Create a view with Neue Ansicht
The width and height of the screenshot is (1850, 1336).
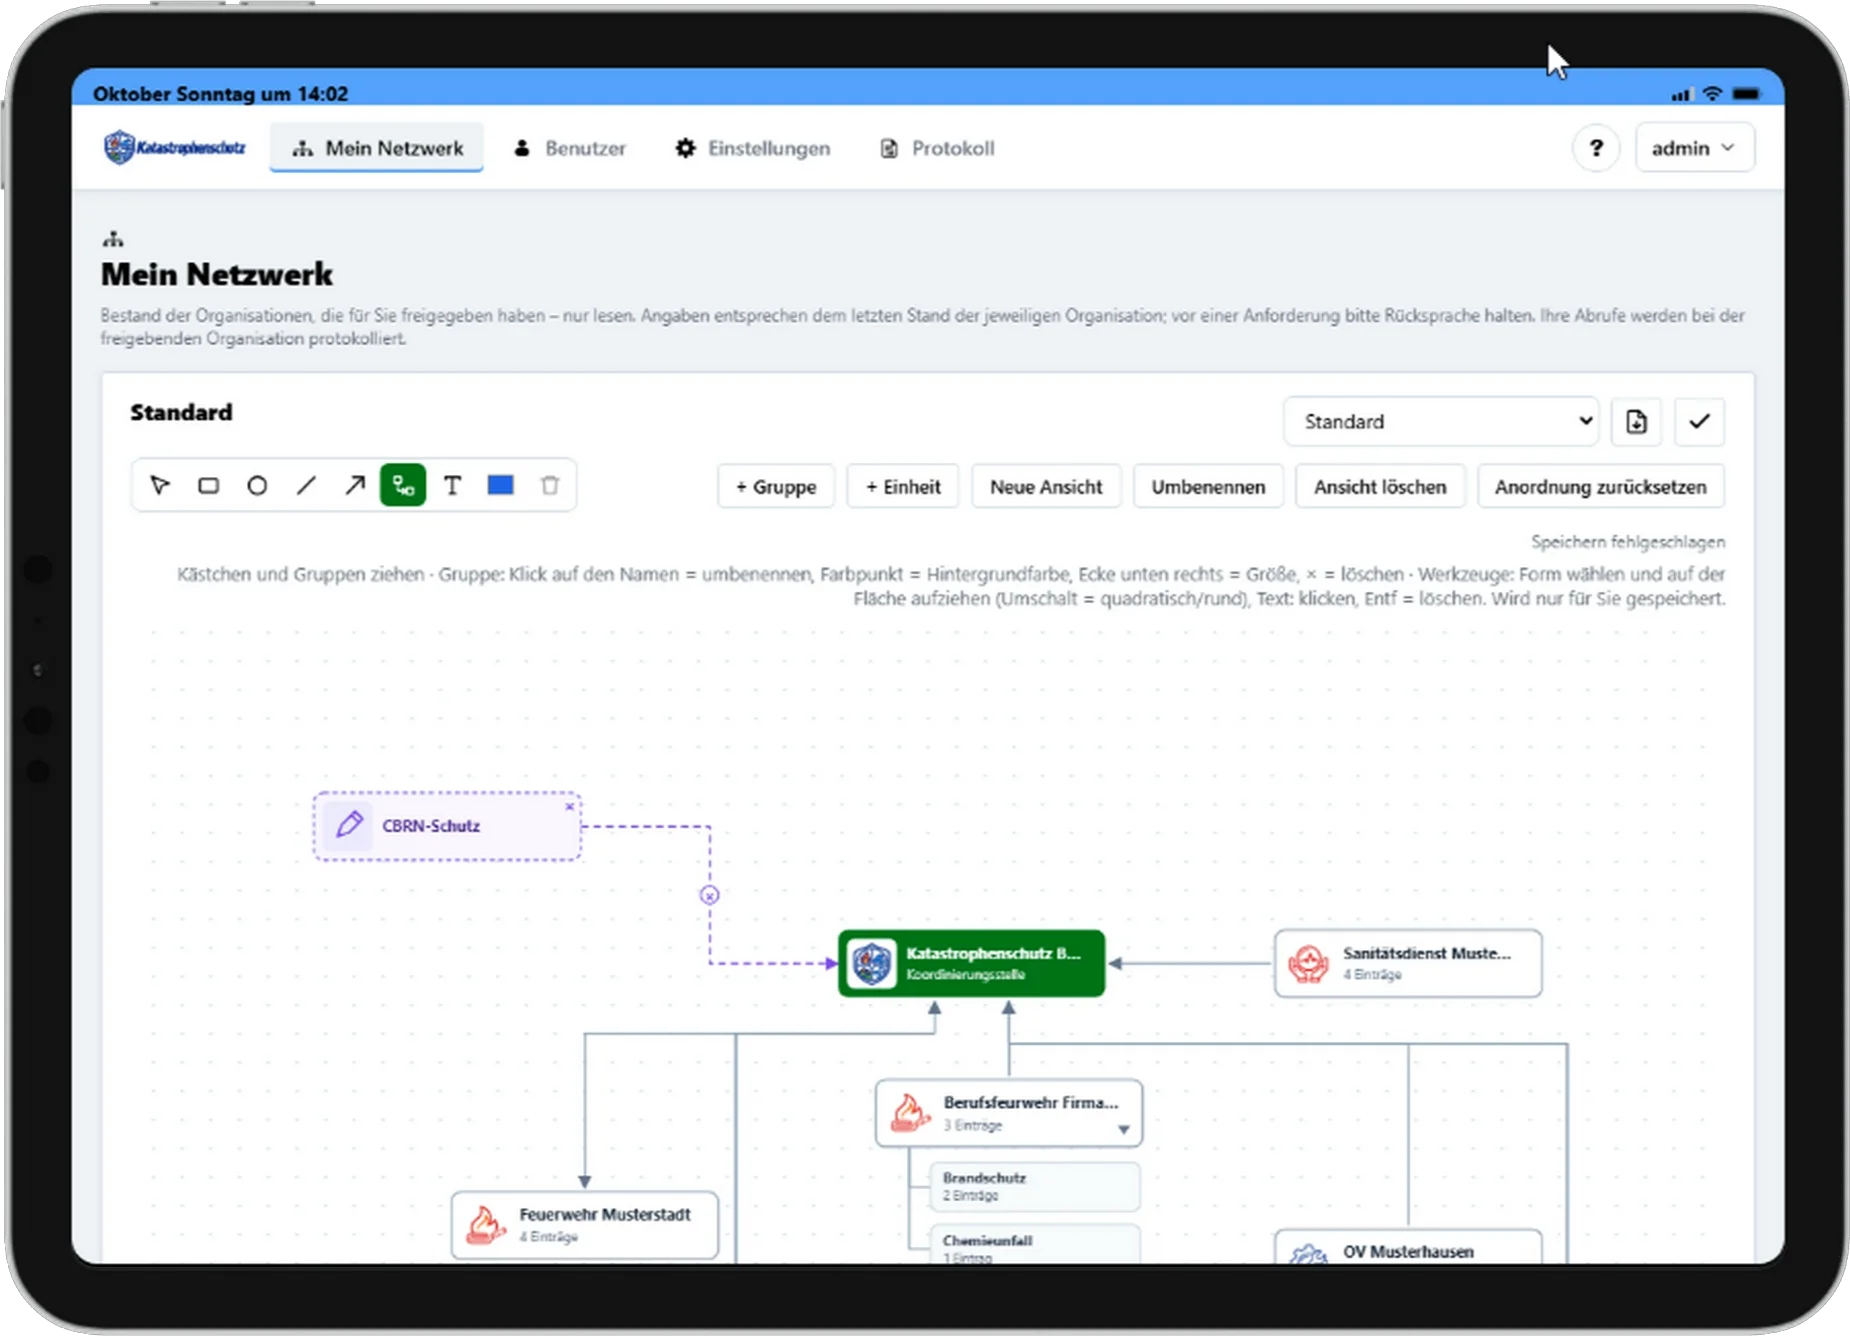[1046, 487]
